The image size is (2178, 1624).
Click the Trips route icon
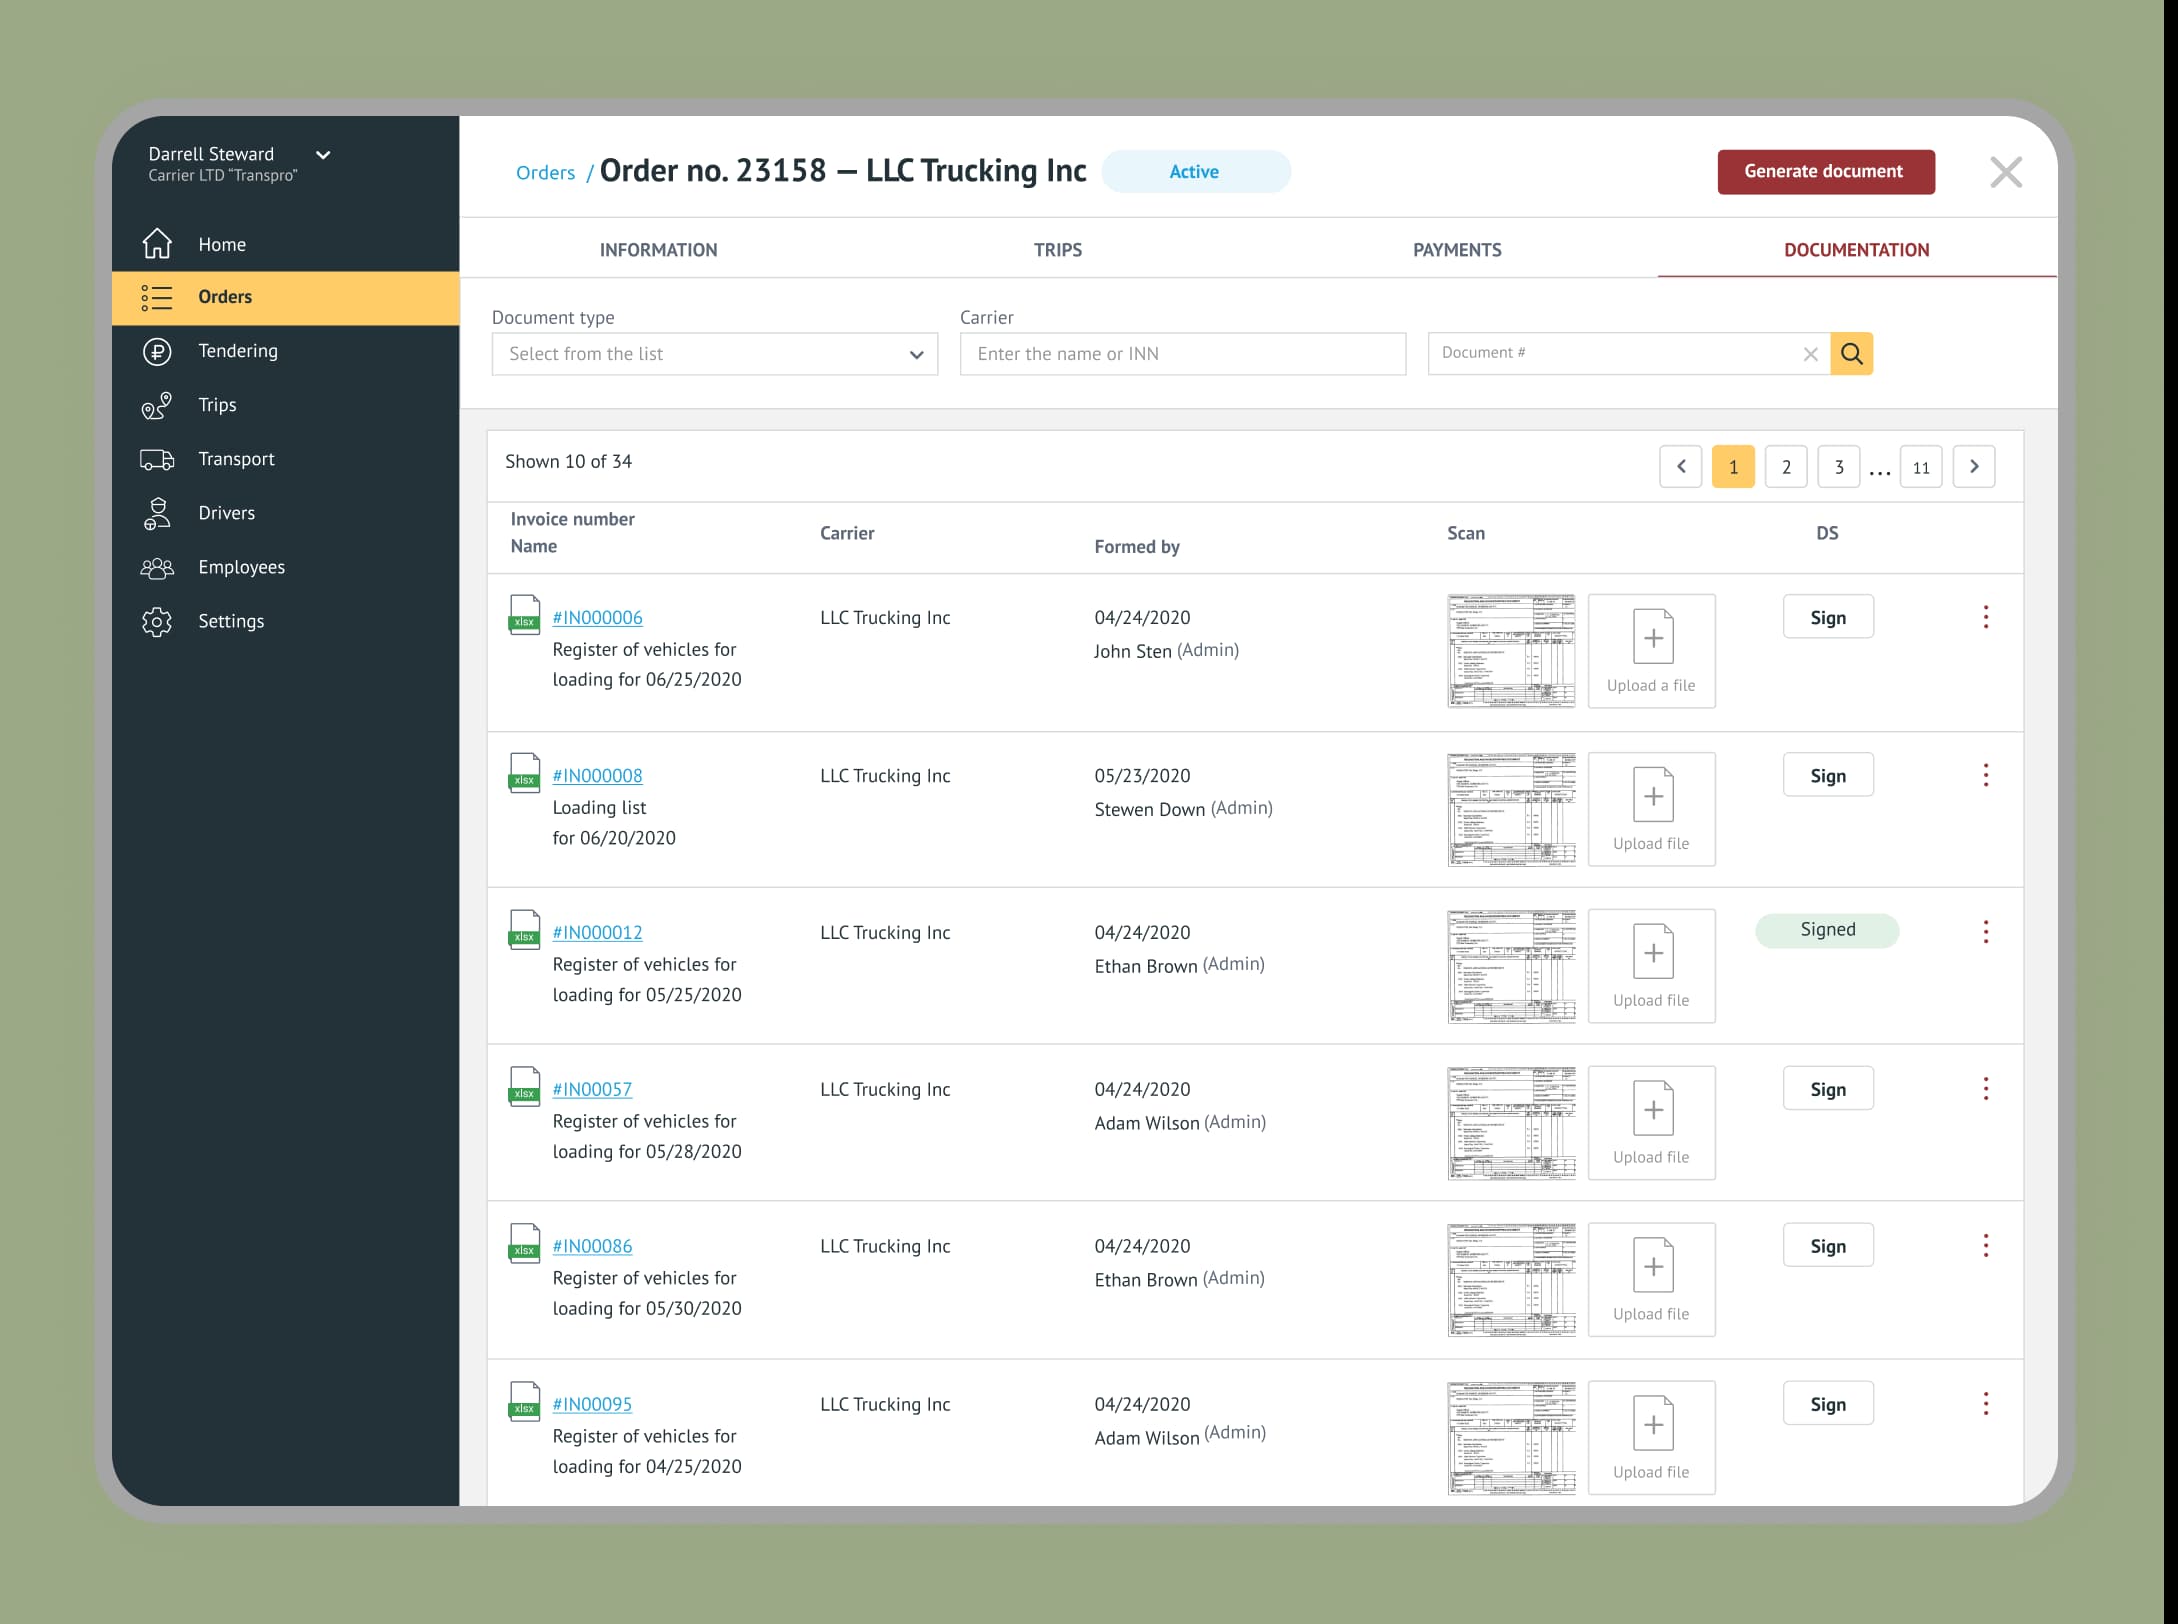[x=157, y=405]
